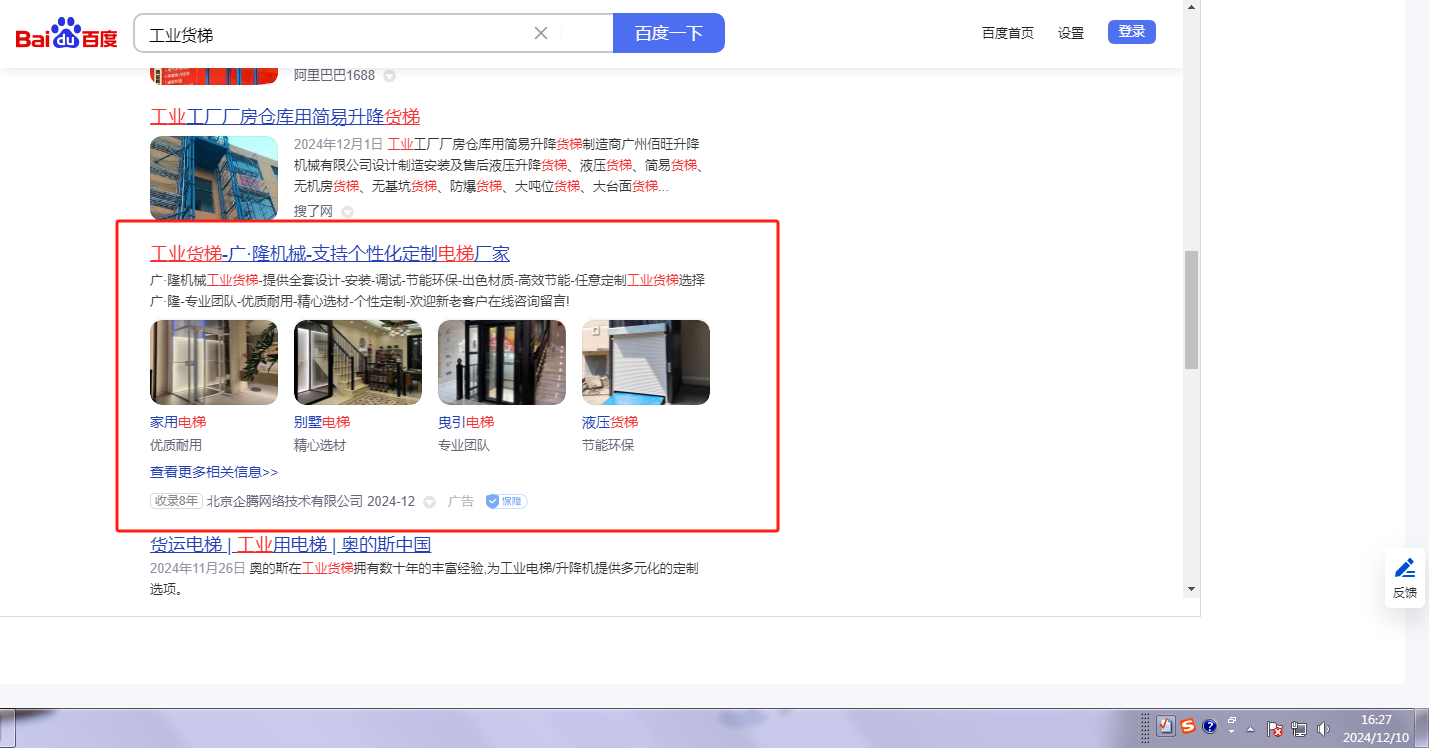Open Action Center flag icon in tray
Screen dimensions: 1429x748
click(x=1274, y=729)
